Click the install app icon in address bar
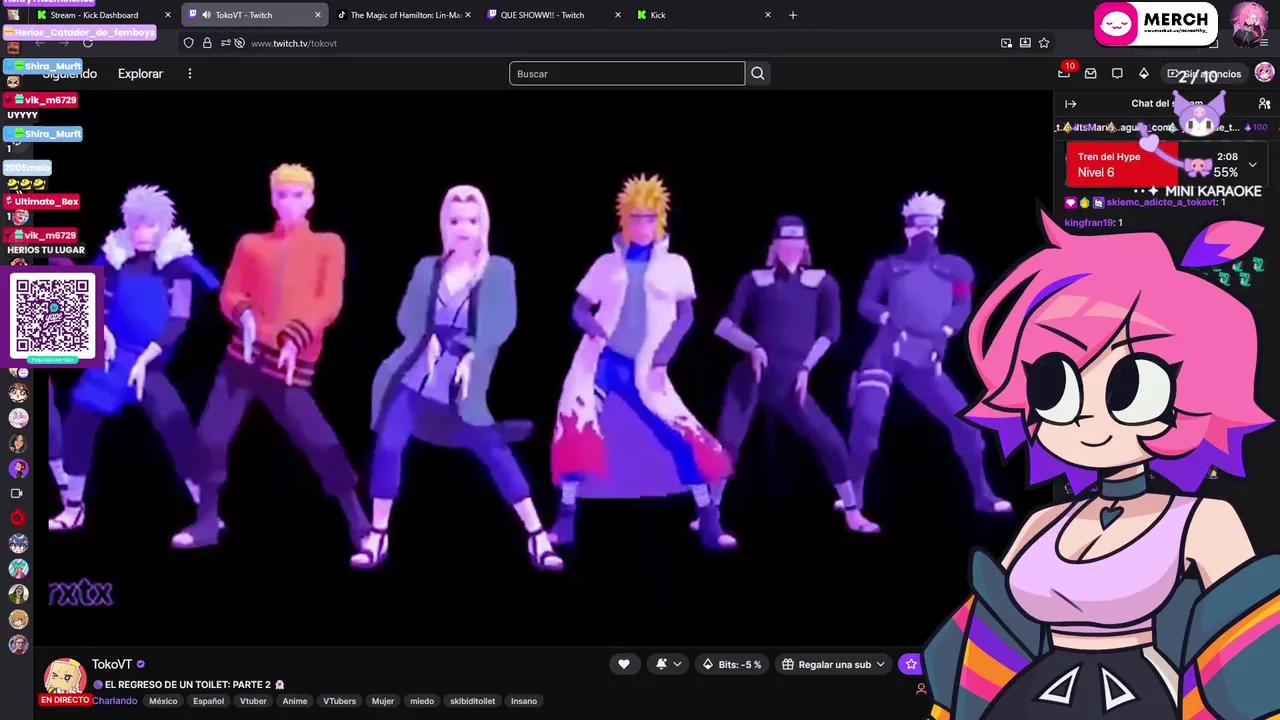This screenshot has width=1280, height=720. tap(1025, 43)
